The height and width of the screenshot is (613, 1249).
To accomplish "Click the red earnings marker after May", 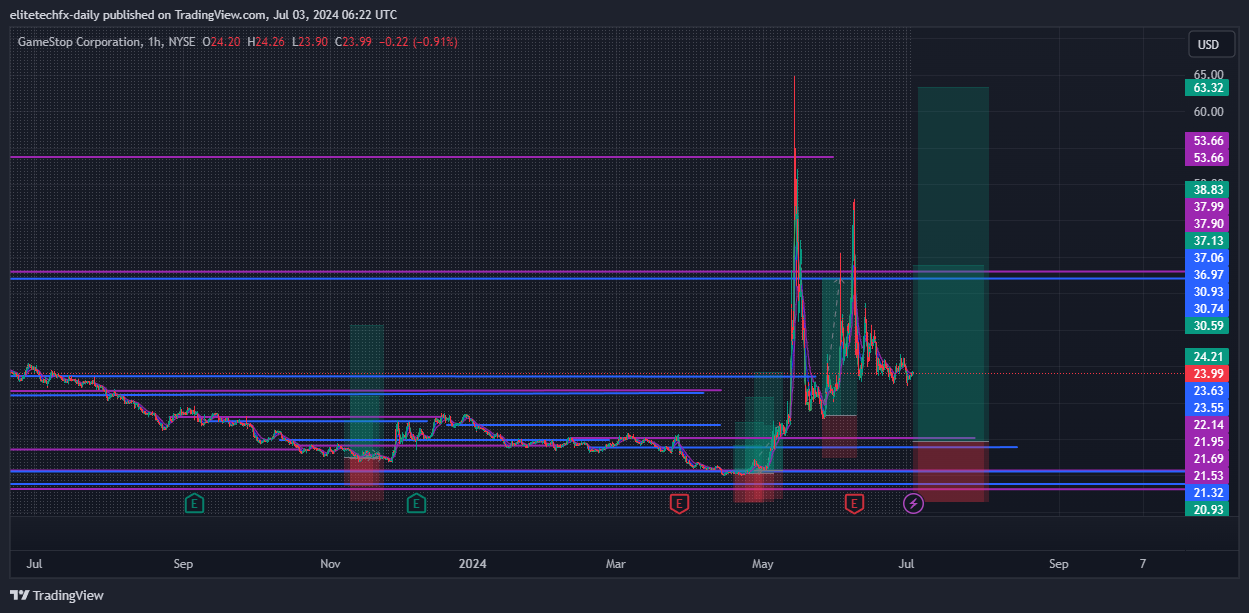I will pyautogui.click(x=854, y=503).
